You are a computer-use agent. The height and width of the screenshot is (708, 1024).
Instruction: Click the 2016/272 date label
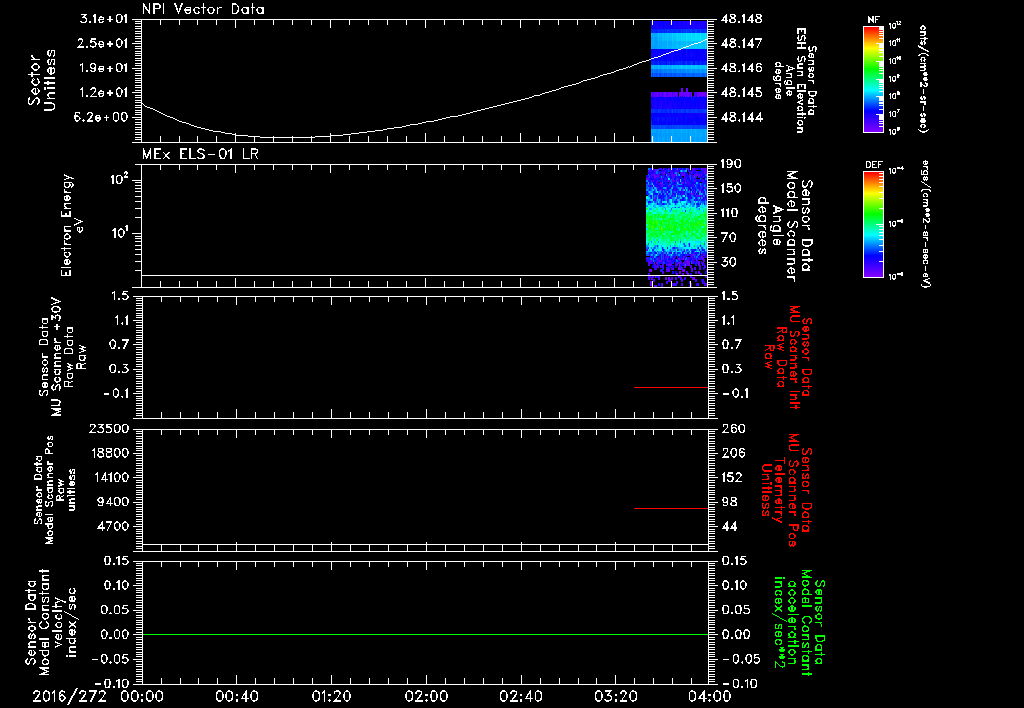[x=69, y=696]
